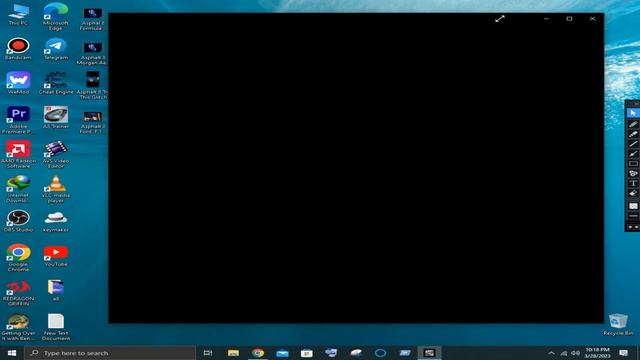Open the color swatch in drawing toolbar
Viewport: 640px width, 360px height.
(633, 206)
